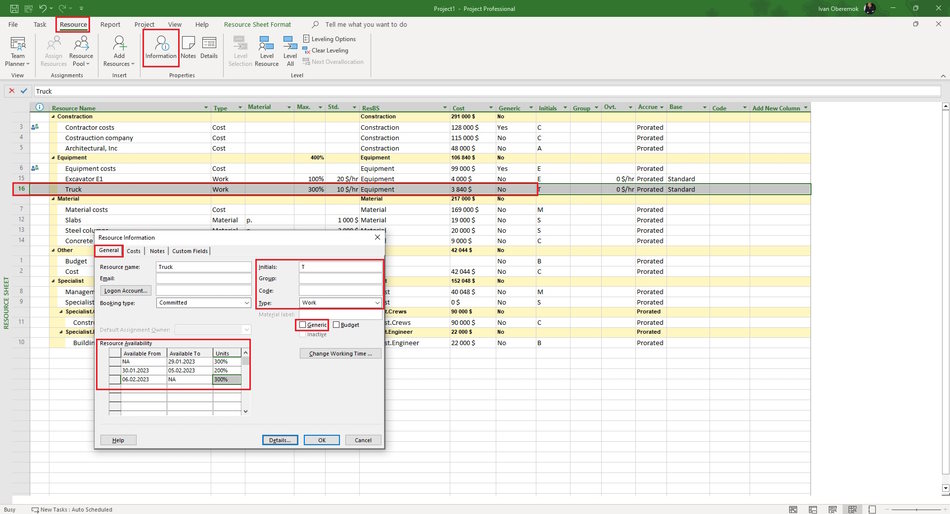Enable the Generic checkbox
The width and height of the screenshot is (950, 514).
tap(302, 325)
